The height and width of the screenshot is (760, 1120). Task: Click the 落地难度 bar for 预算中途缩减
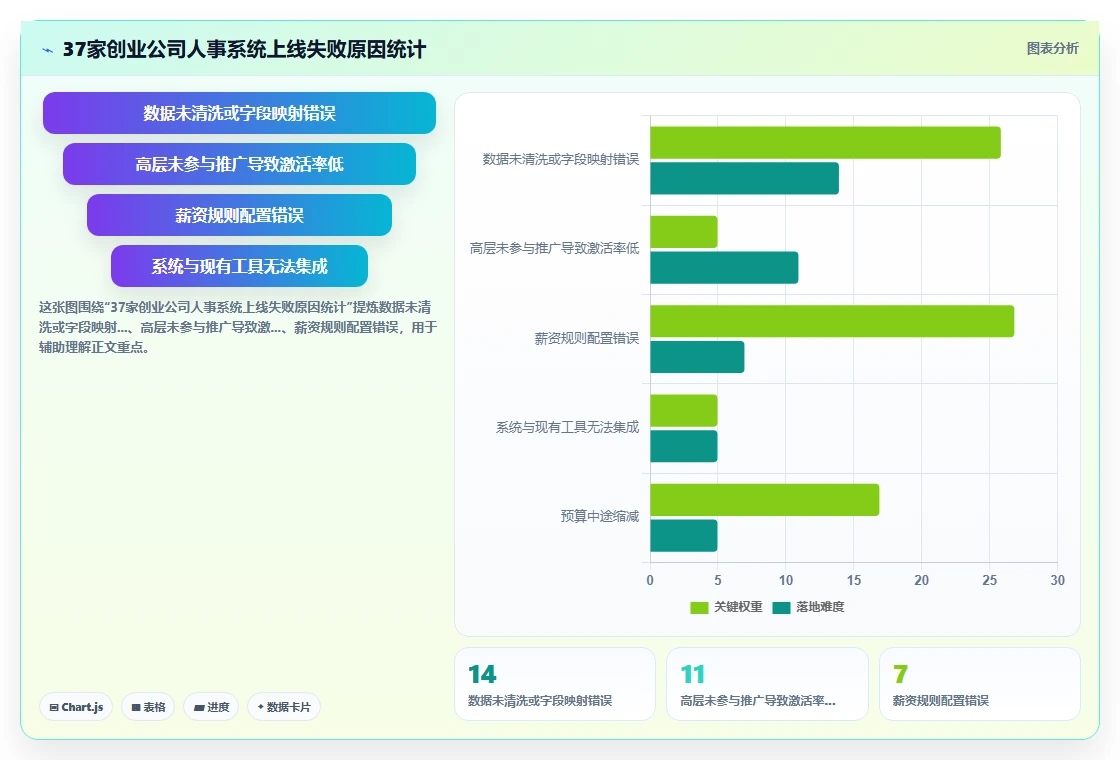point(684,536)
